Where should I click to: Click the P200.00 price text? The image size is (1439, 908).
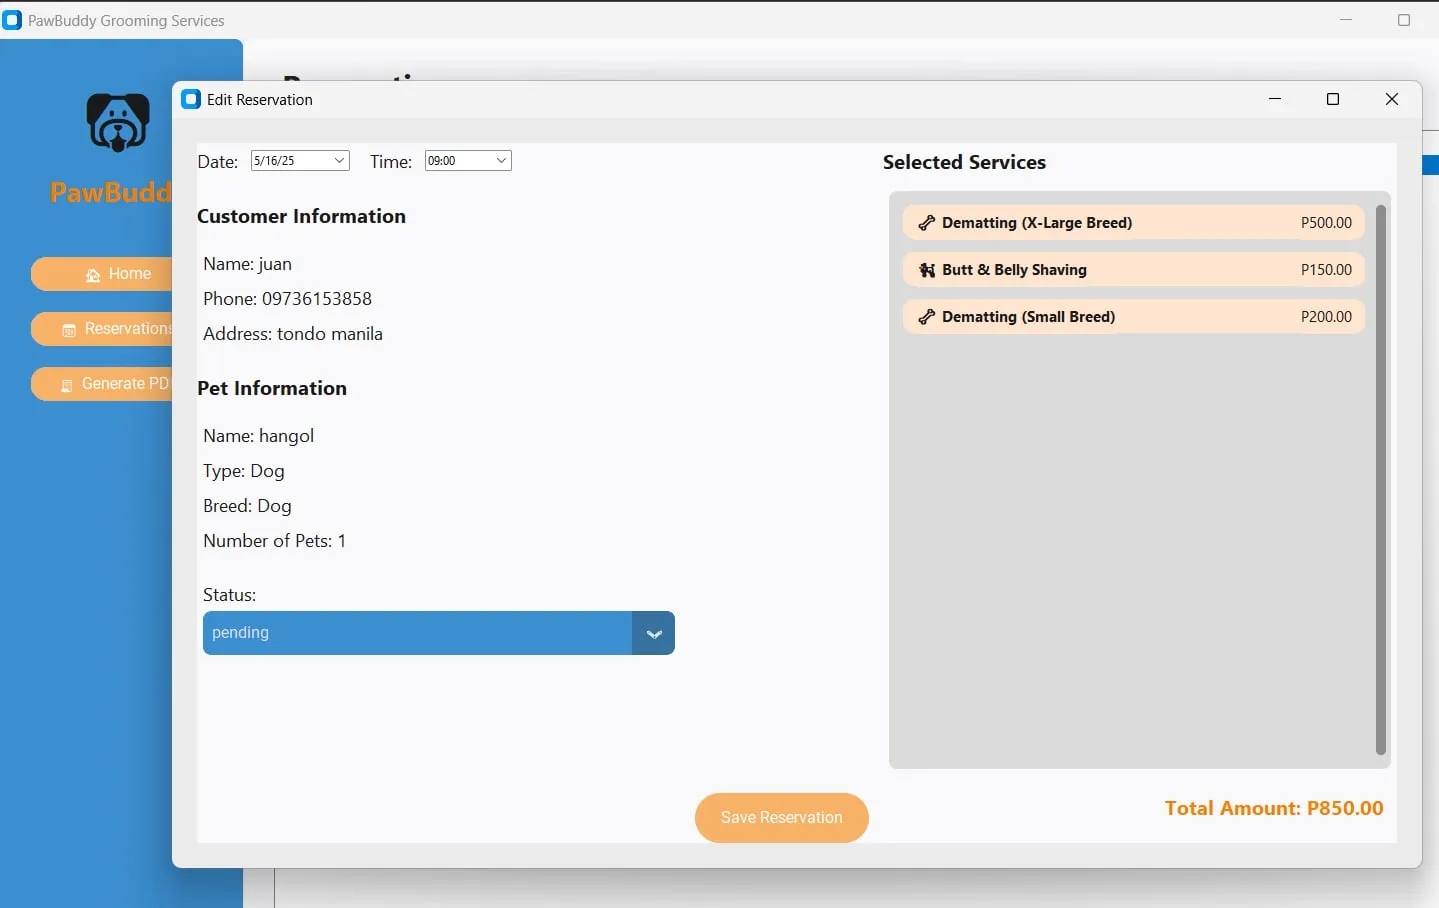pyautogui.click(x=1326, y=317)
